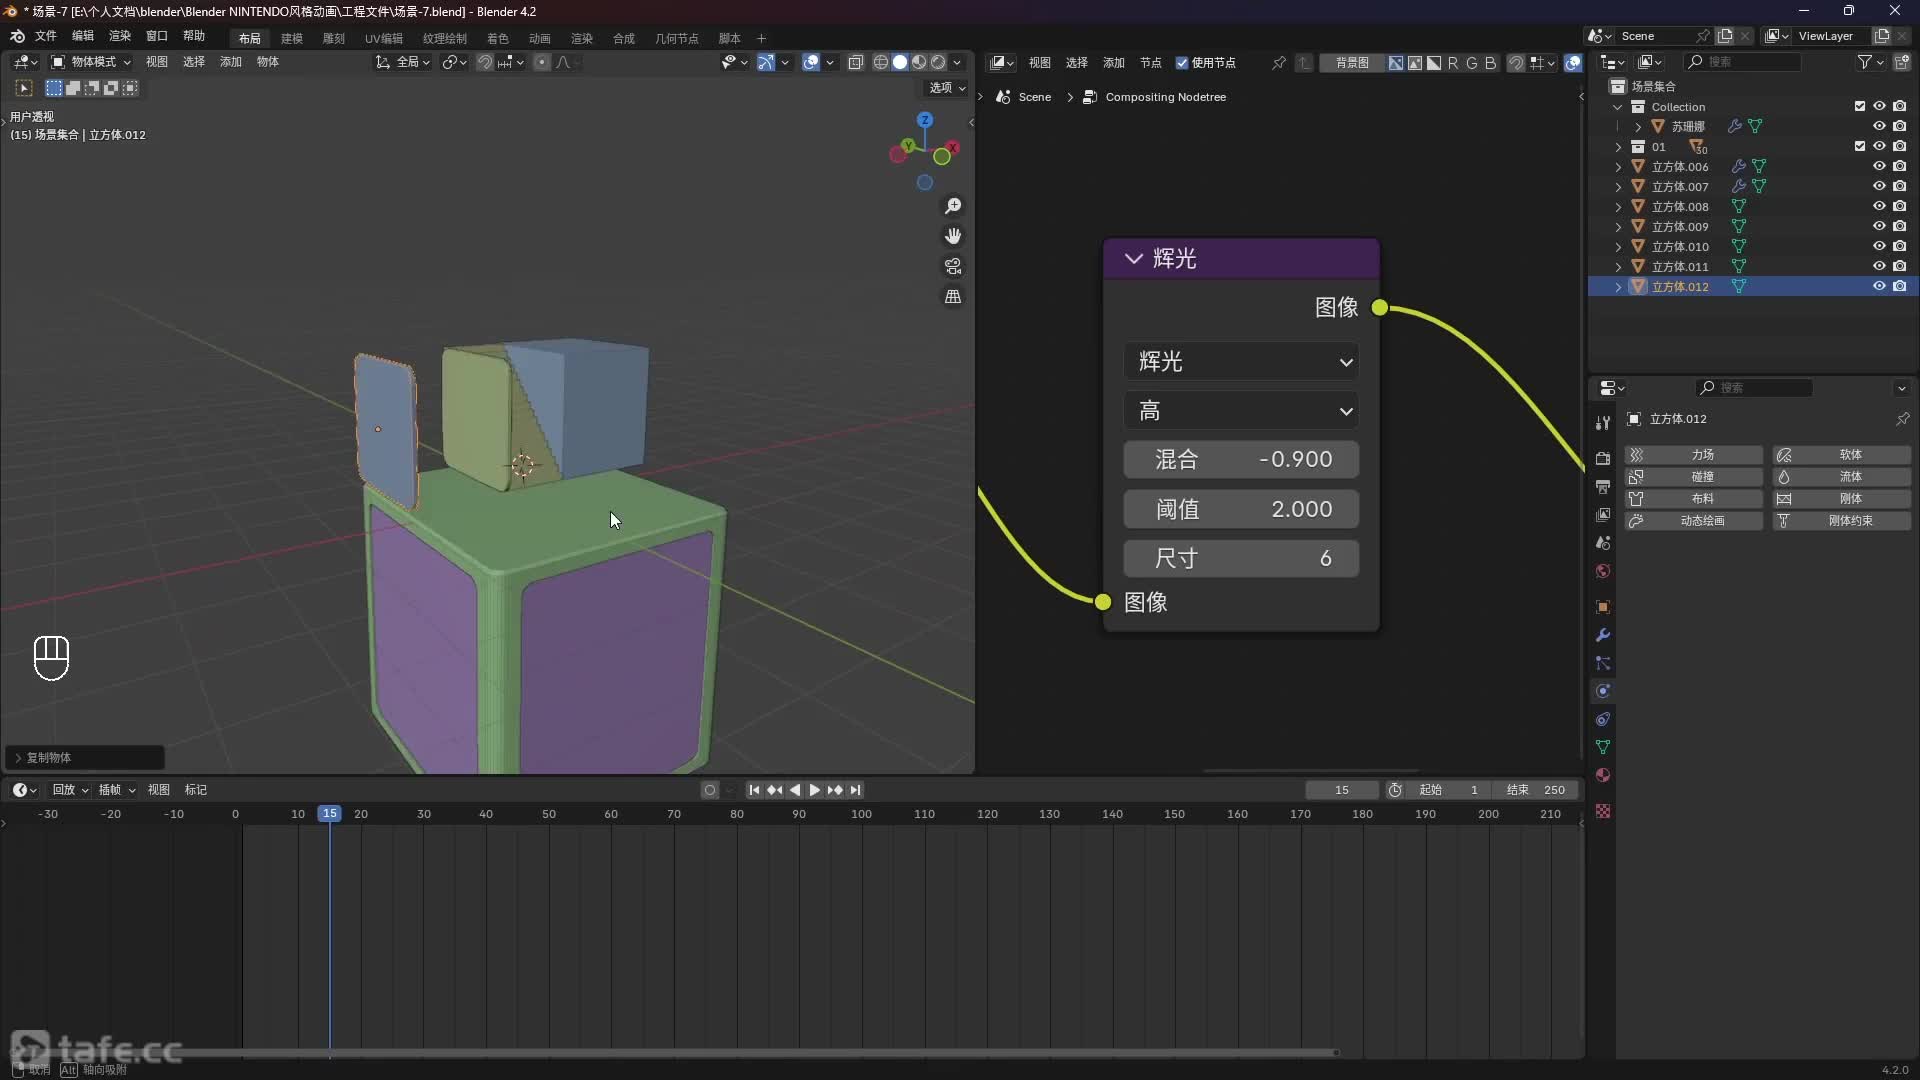Select wireframe viewport shading icon
The image size is (1920, 1080).
881,62
